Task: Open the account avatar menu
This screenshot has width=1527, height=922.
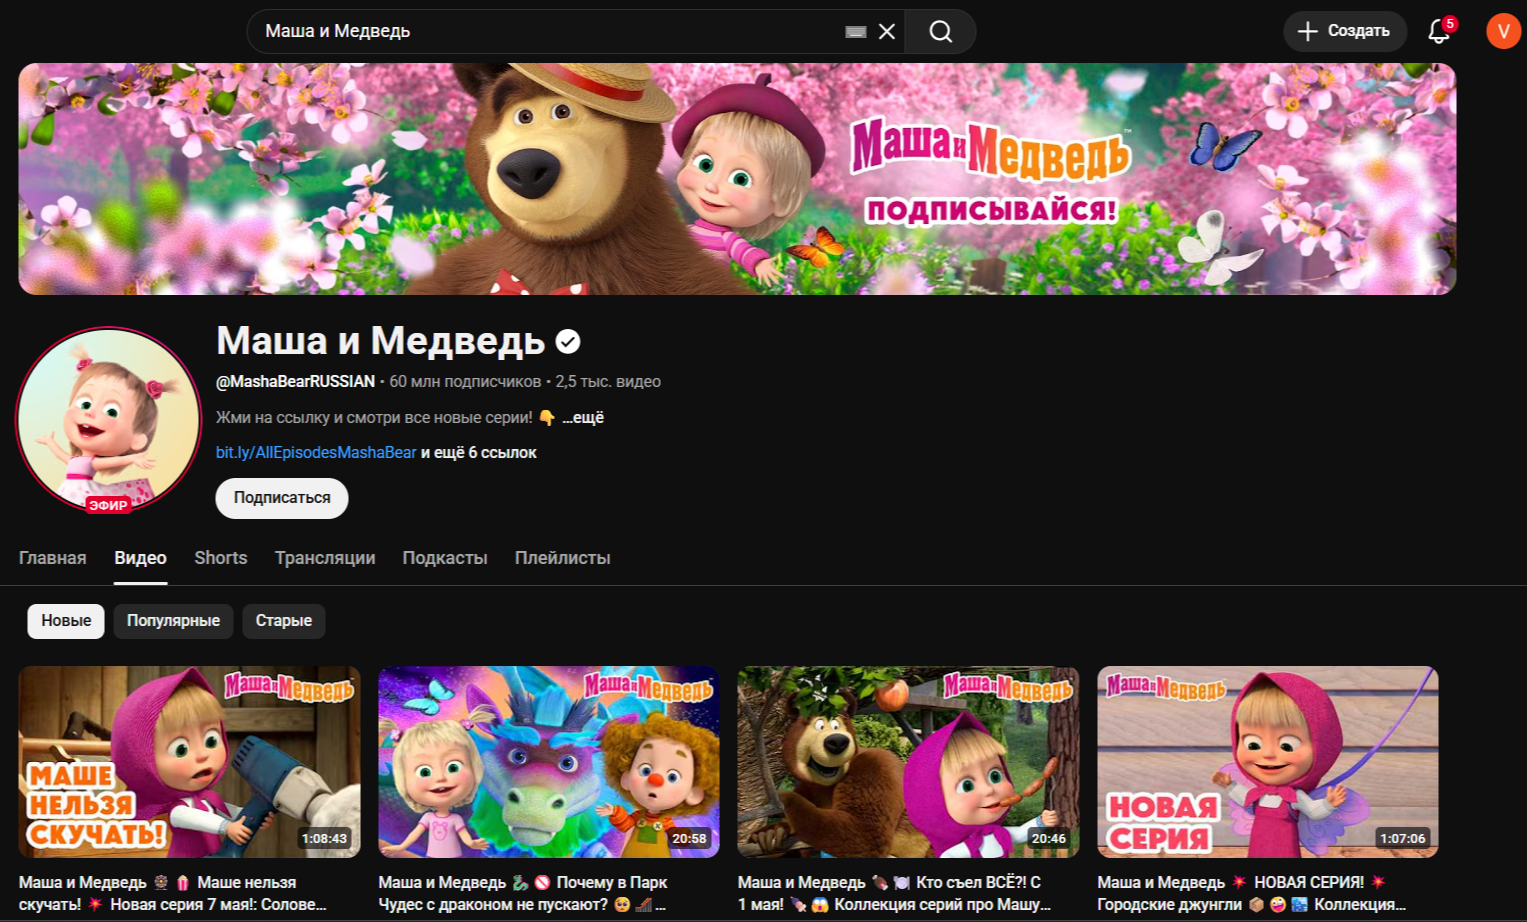Action: pyautogui.click(x=1503, y=31)
